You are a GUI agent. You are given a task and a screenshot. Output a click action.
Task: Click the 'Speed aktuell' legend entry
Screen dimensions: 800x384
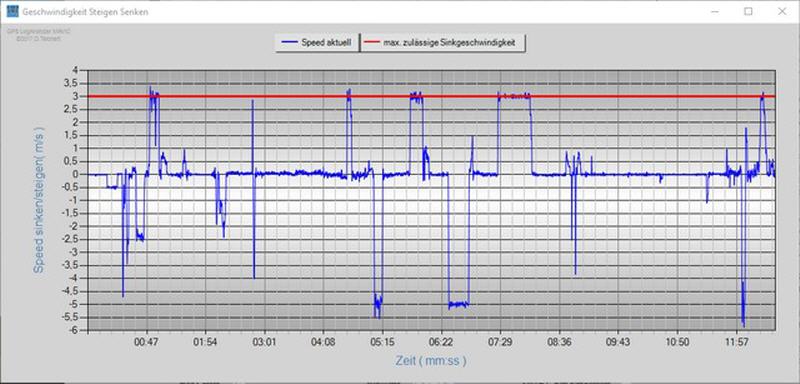[317, 43]
